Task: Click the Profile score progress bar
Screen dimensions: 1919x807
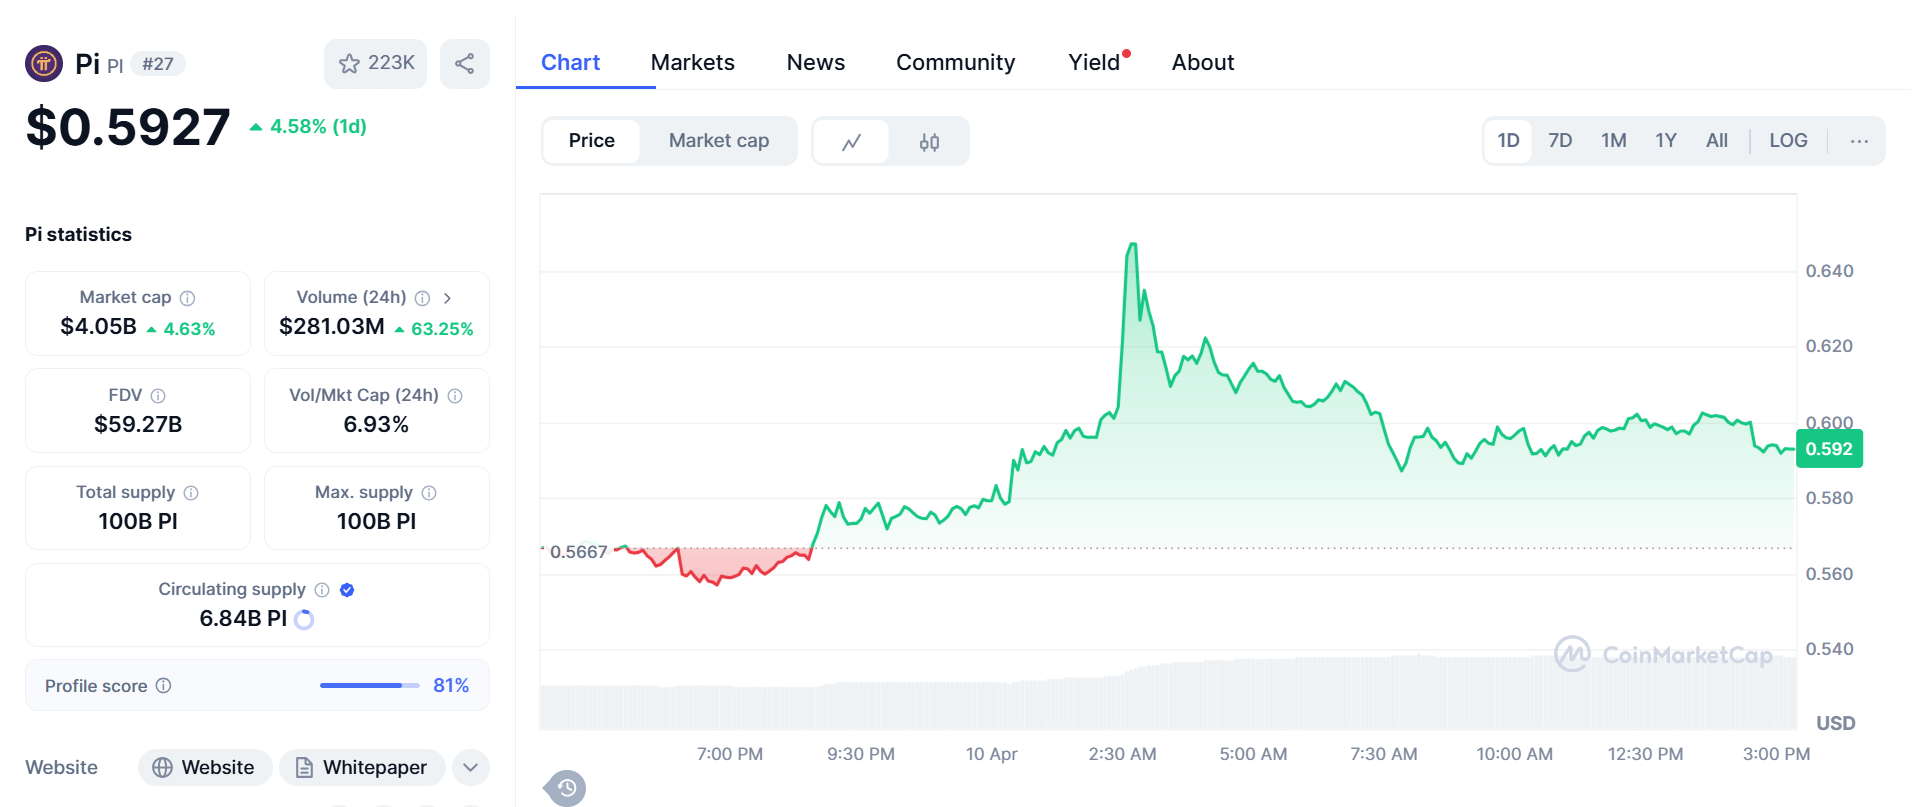Action: 369,686
